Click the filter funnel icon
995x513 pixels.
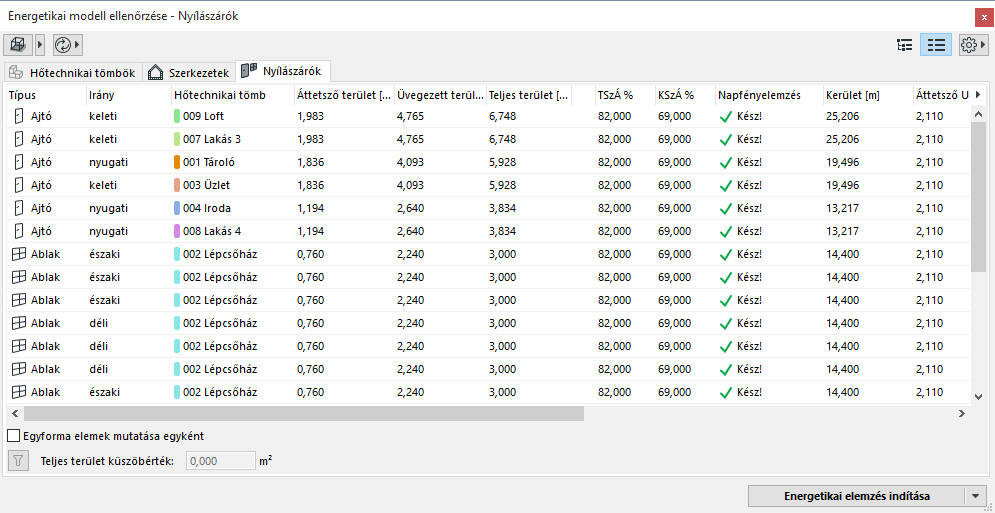pos(18,461)
